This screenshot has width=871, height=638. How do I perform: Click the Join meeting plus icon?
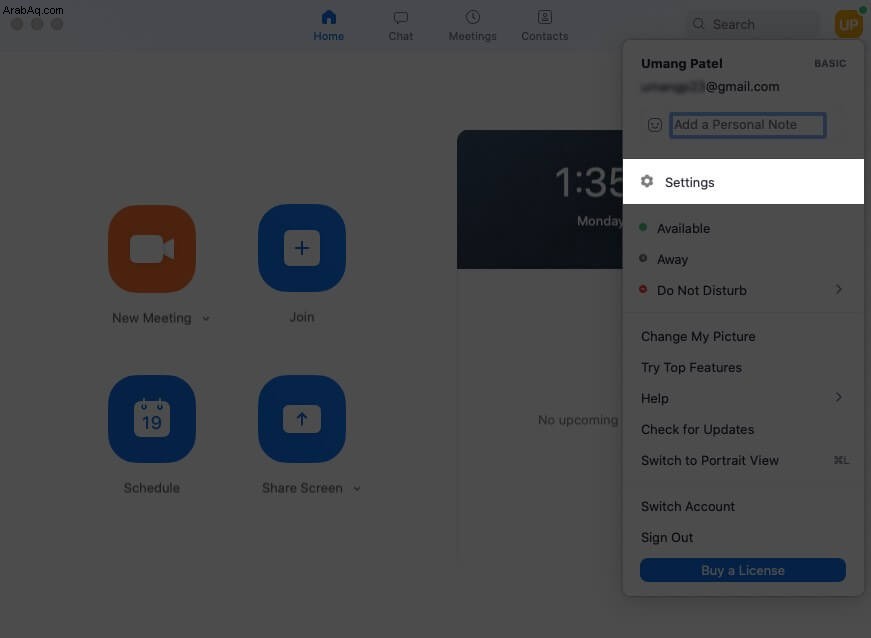(x=302, y=248)
